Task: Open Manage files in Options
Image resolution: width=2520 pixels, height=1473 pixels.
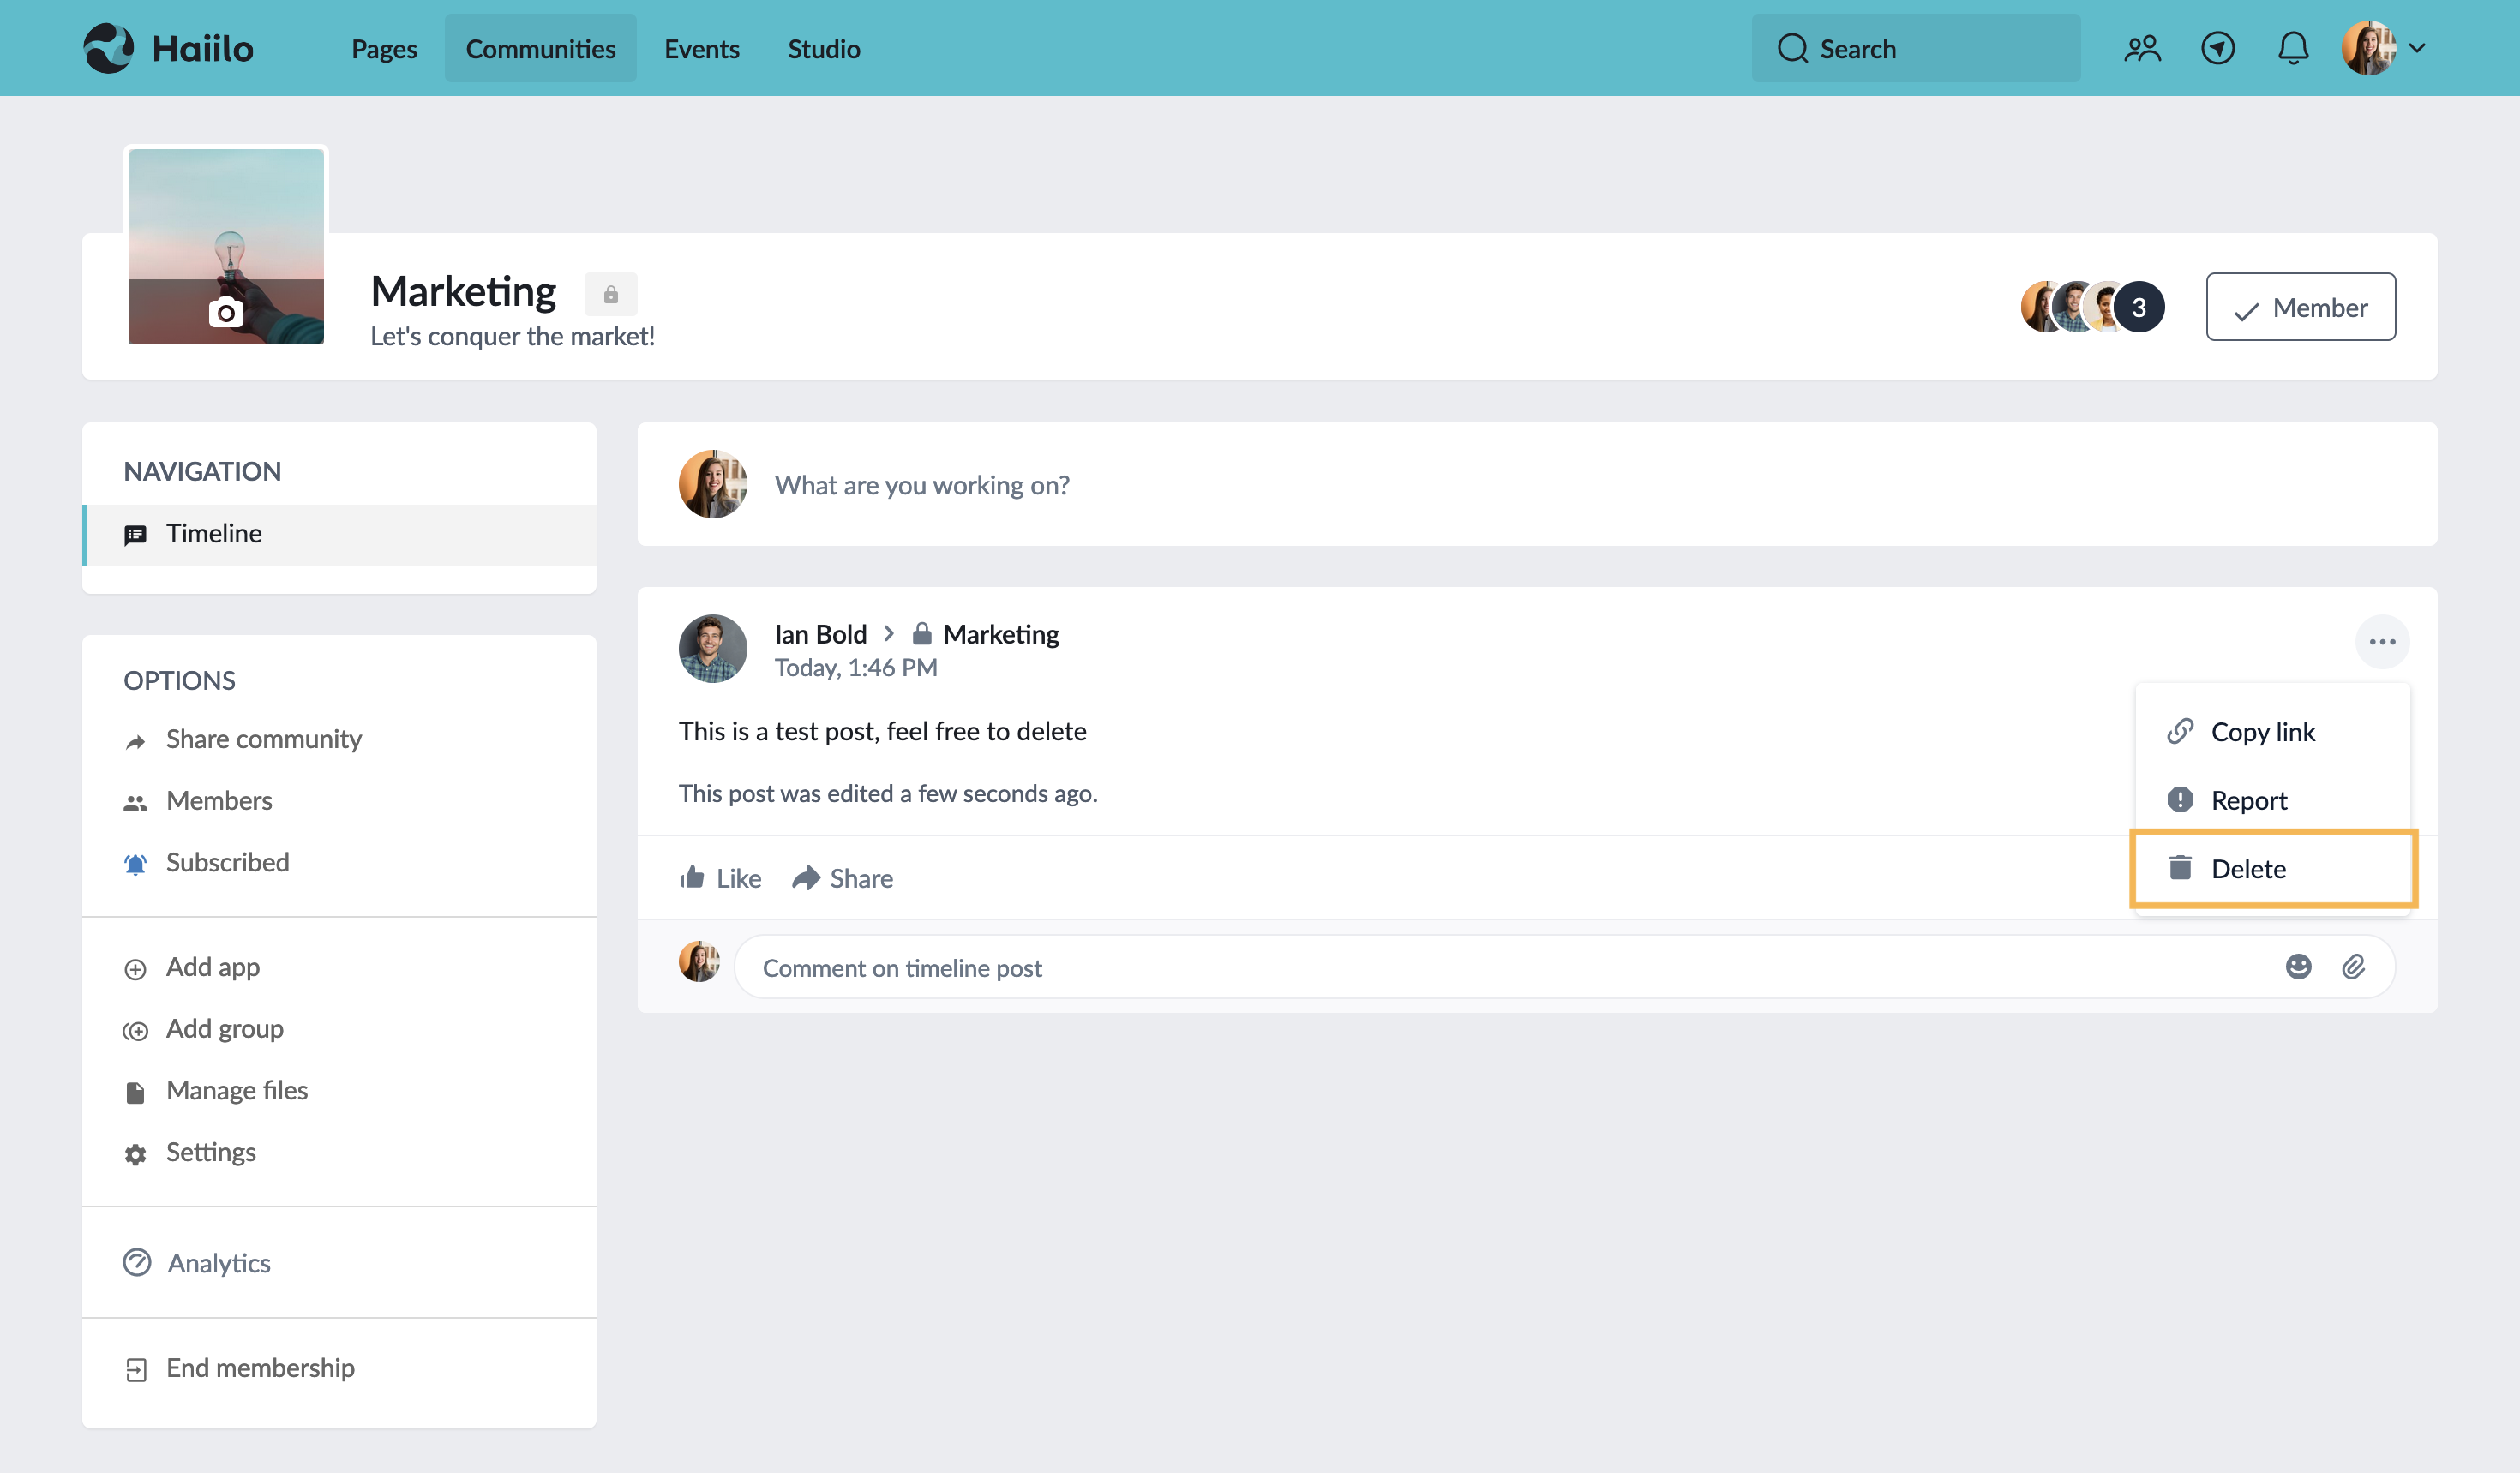Action: (237, 1089)
